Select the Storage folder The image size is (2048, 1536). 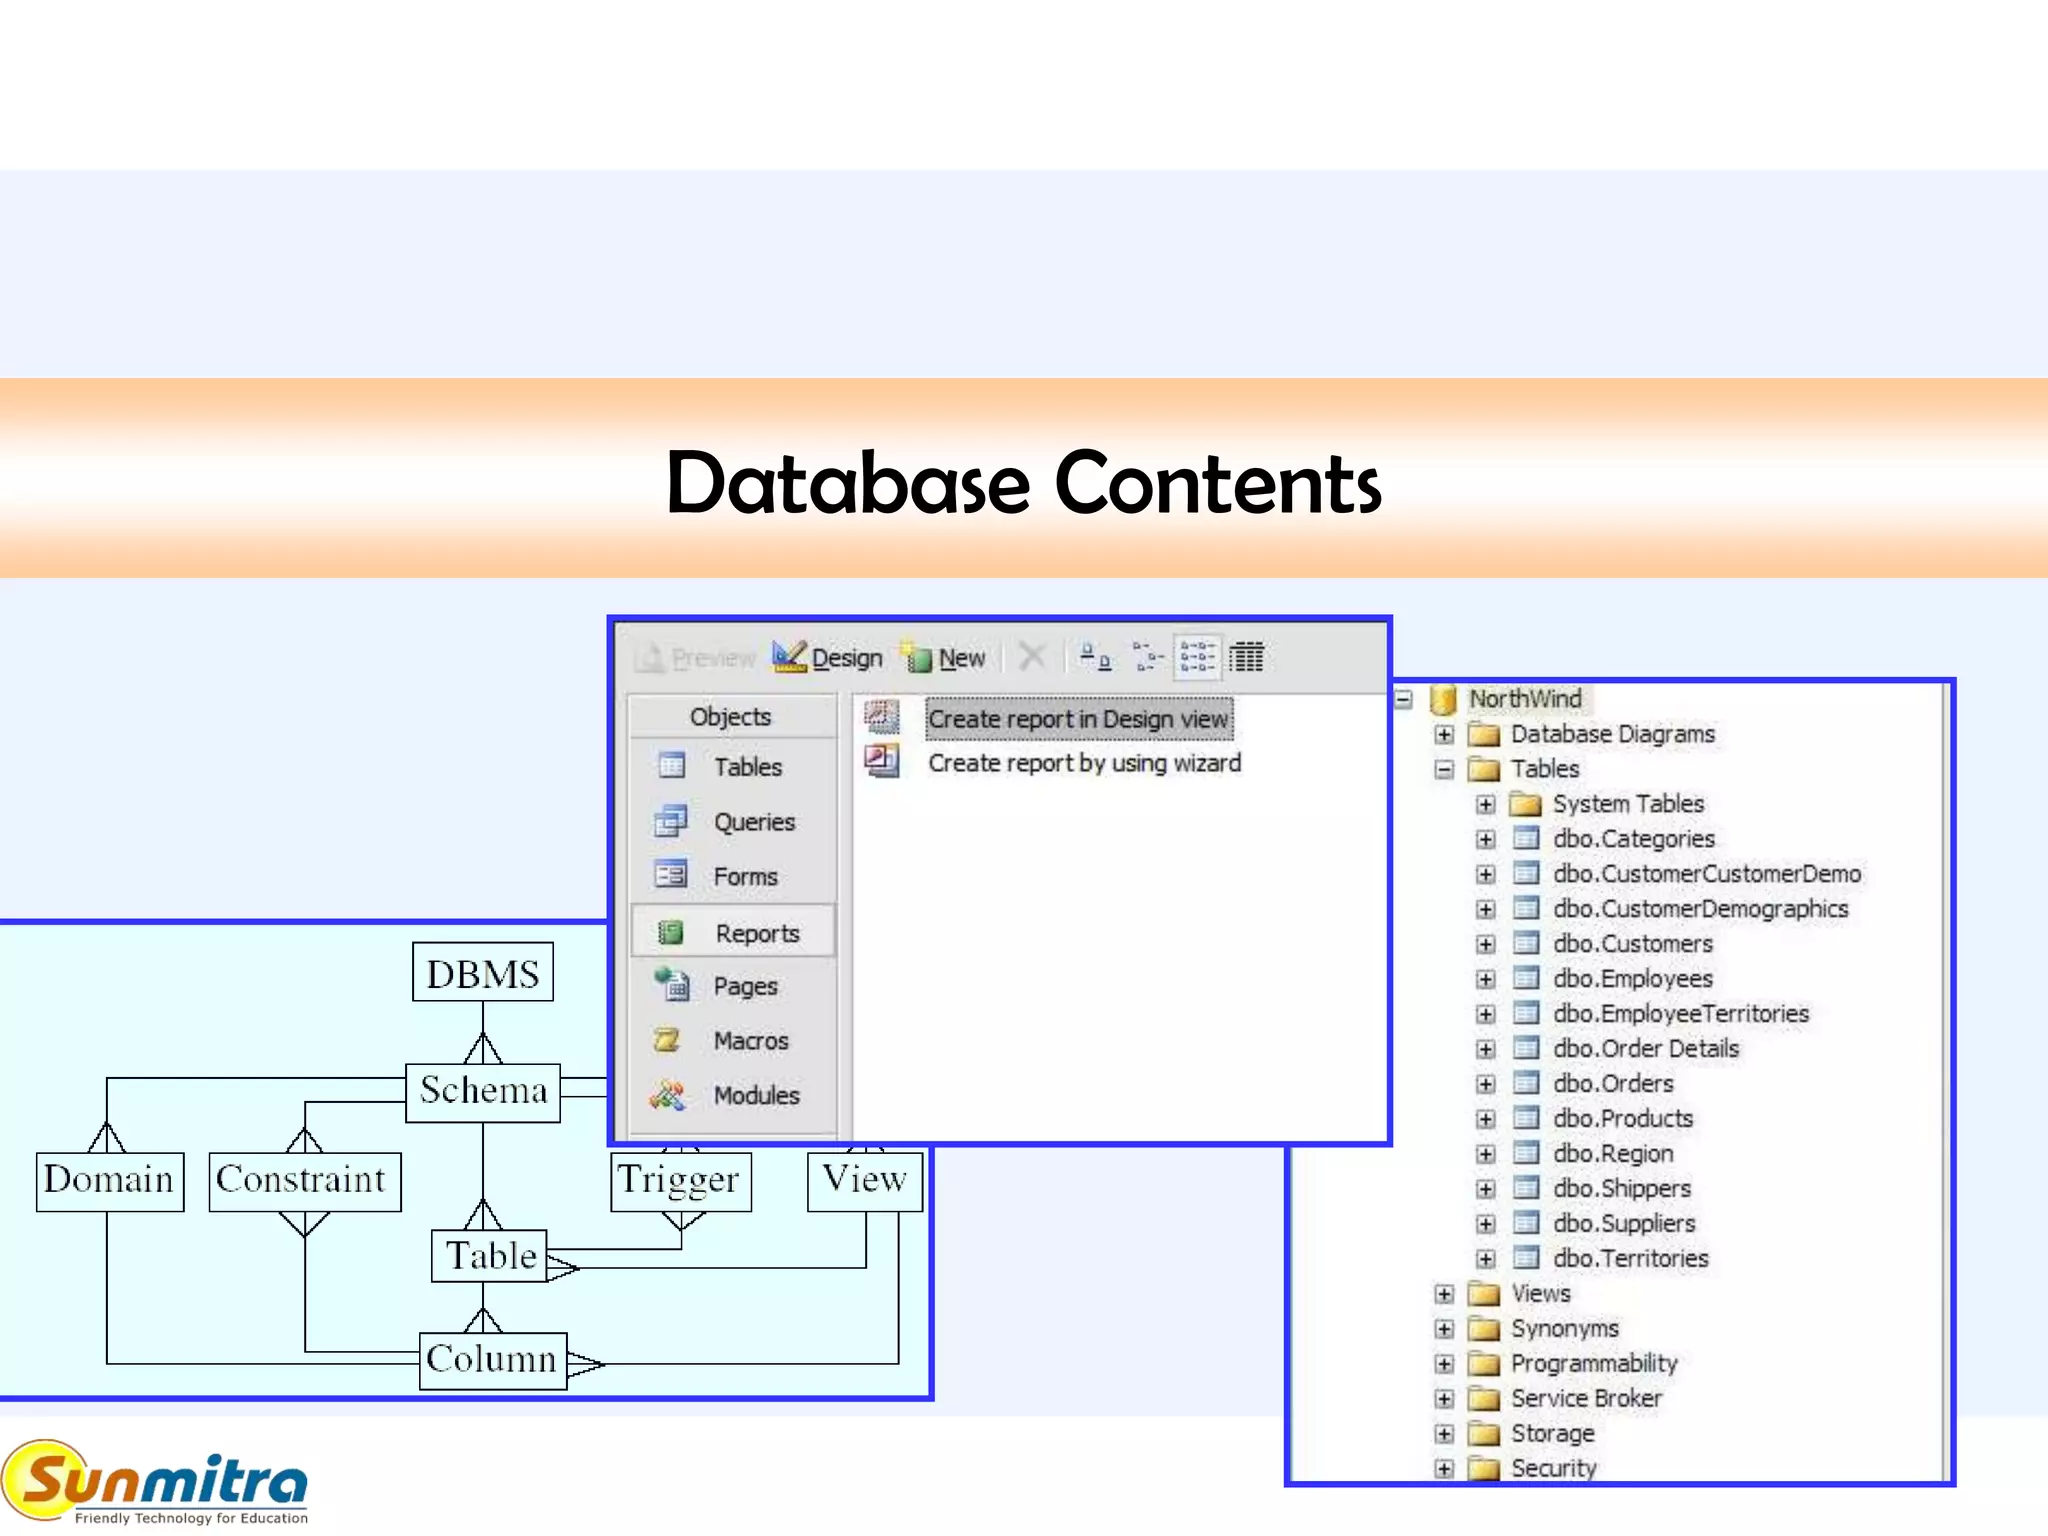pos(1553,1434)
